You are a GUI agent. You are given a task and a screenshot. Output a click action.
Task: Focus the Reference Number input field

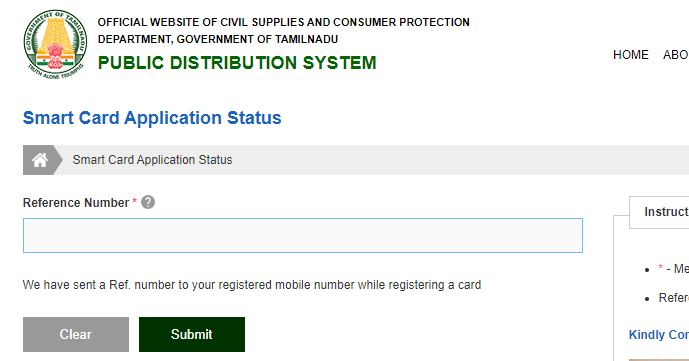click(303, 235)
